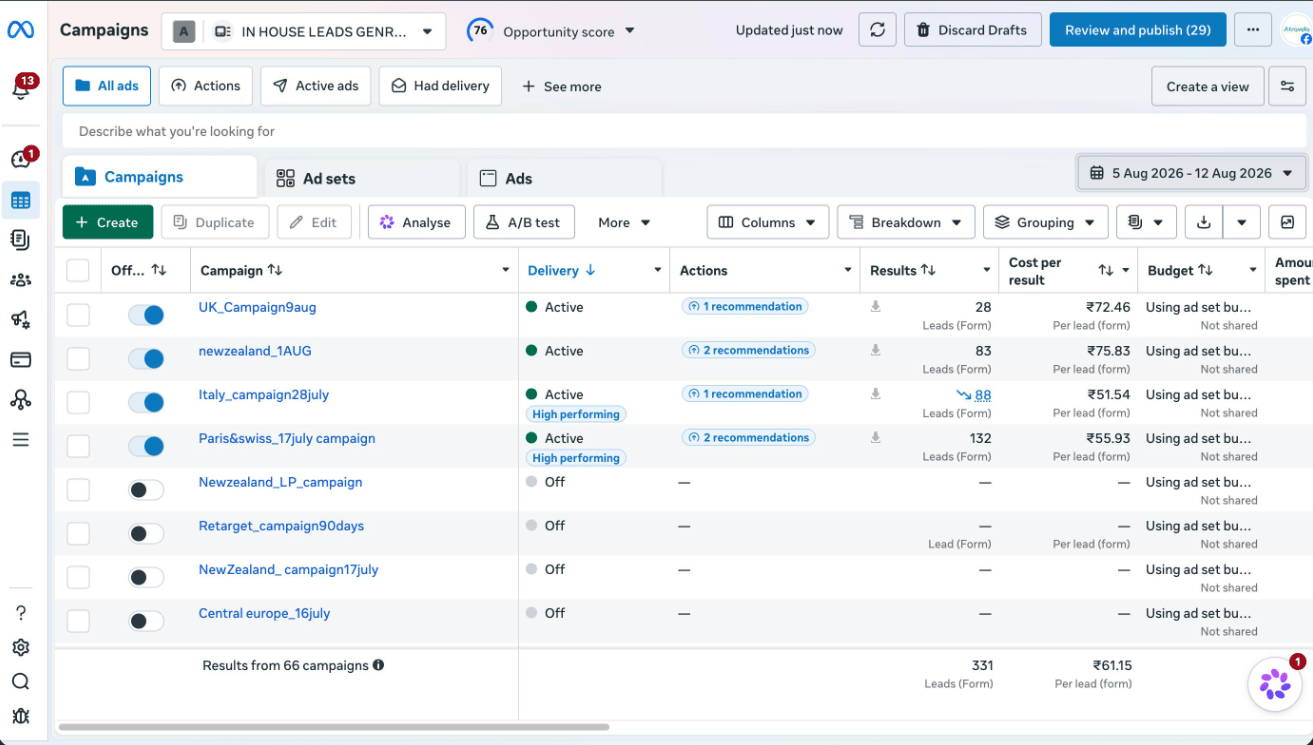1313x745 pixels.
Task: Open the Search magnifier icon in sidebar
Action: (21, 682)
